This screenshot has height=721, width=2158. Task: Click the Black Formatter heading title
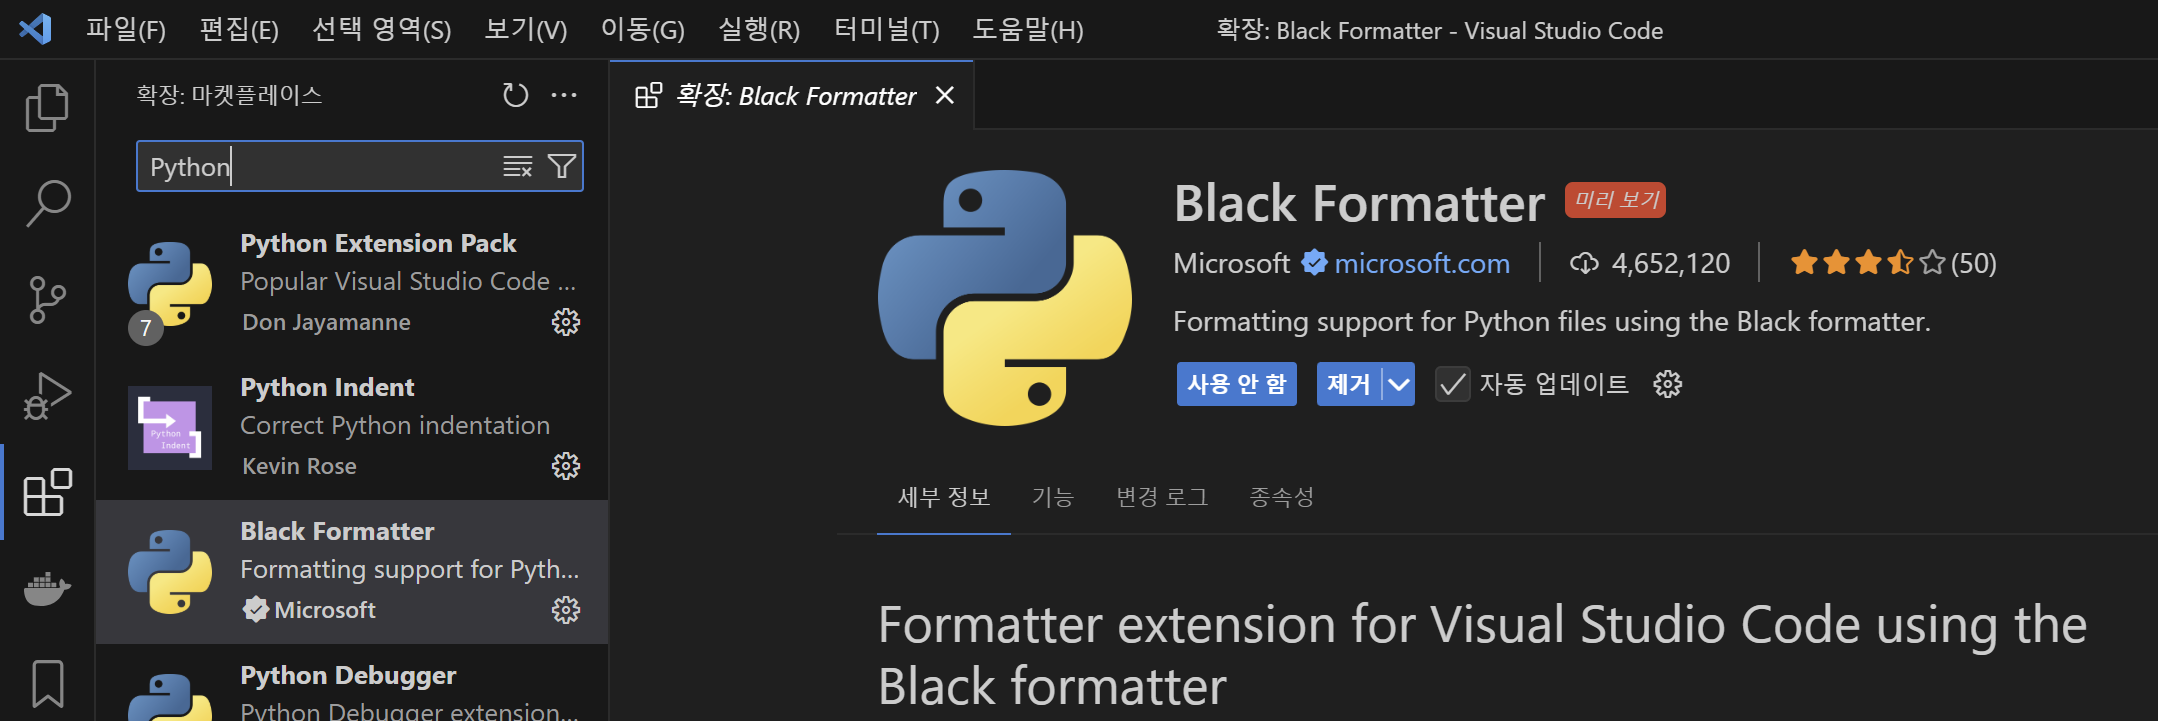click(1359, 203)
